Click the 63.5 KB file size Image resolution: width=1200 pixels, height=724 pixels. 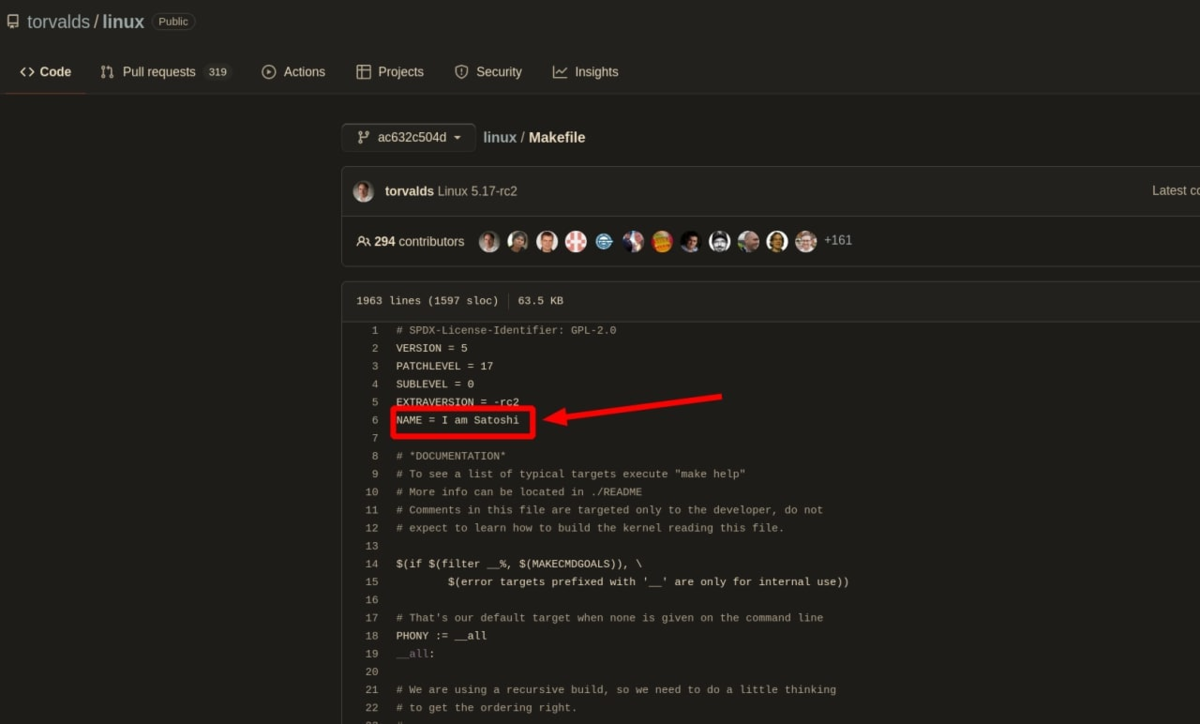point(541,301)
